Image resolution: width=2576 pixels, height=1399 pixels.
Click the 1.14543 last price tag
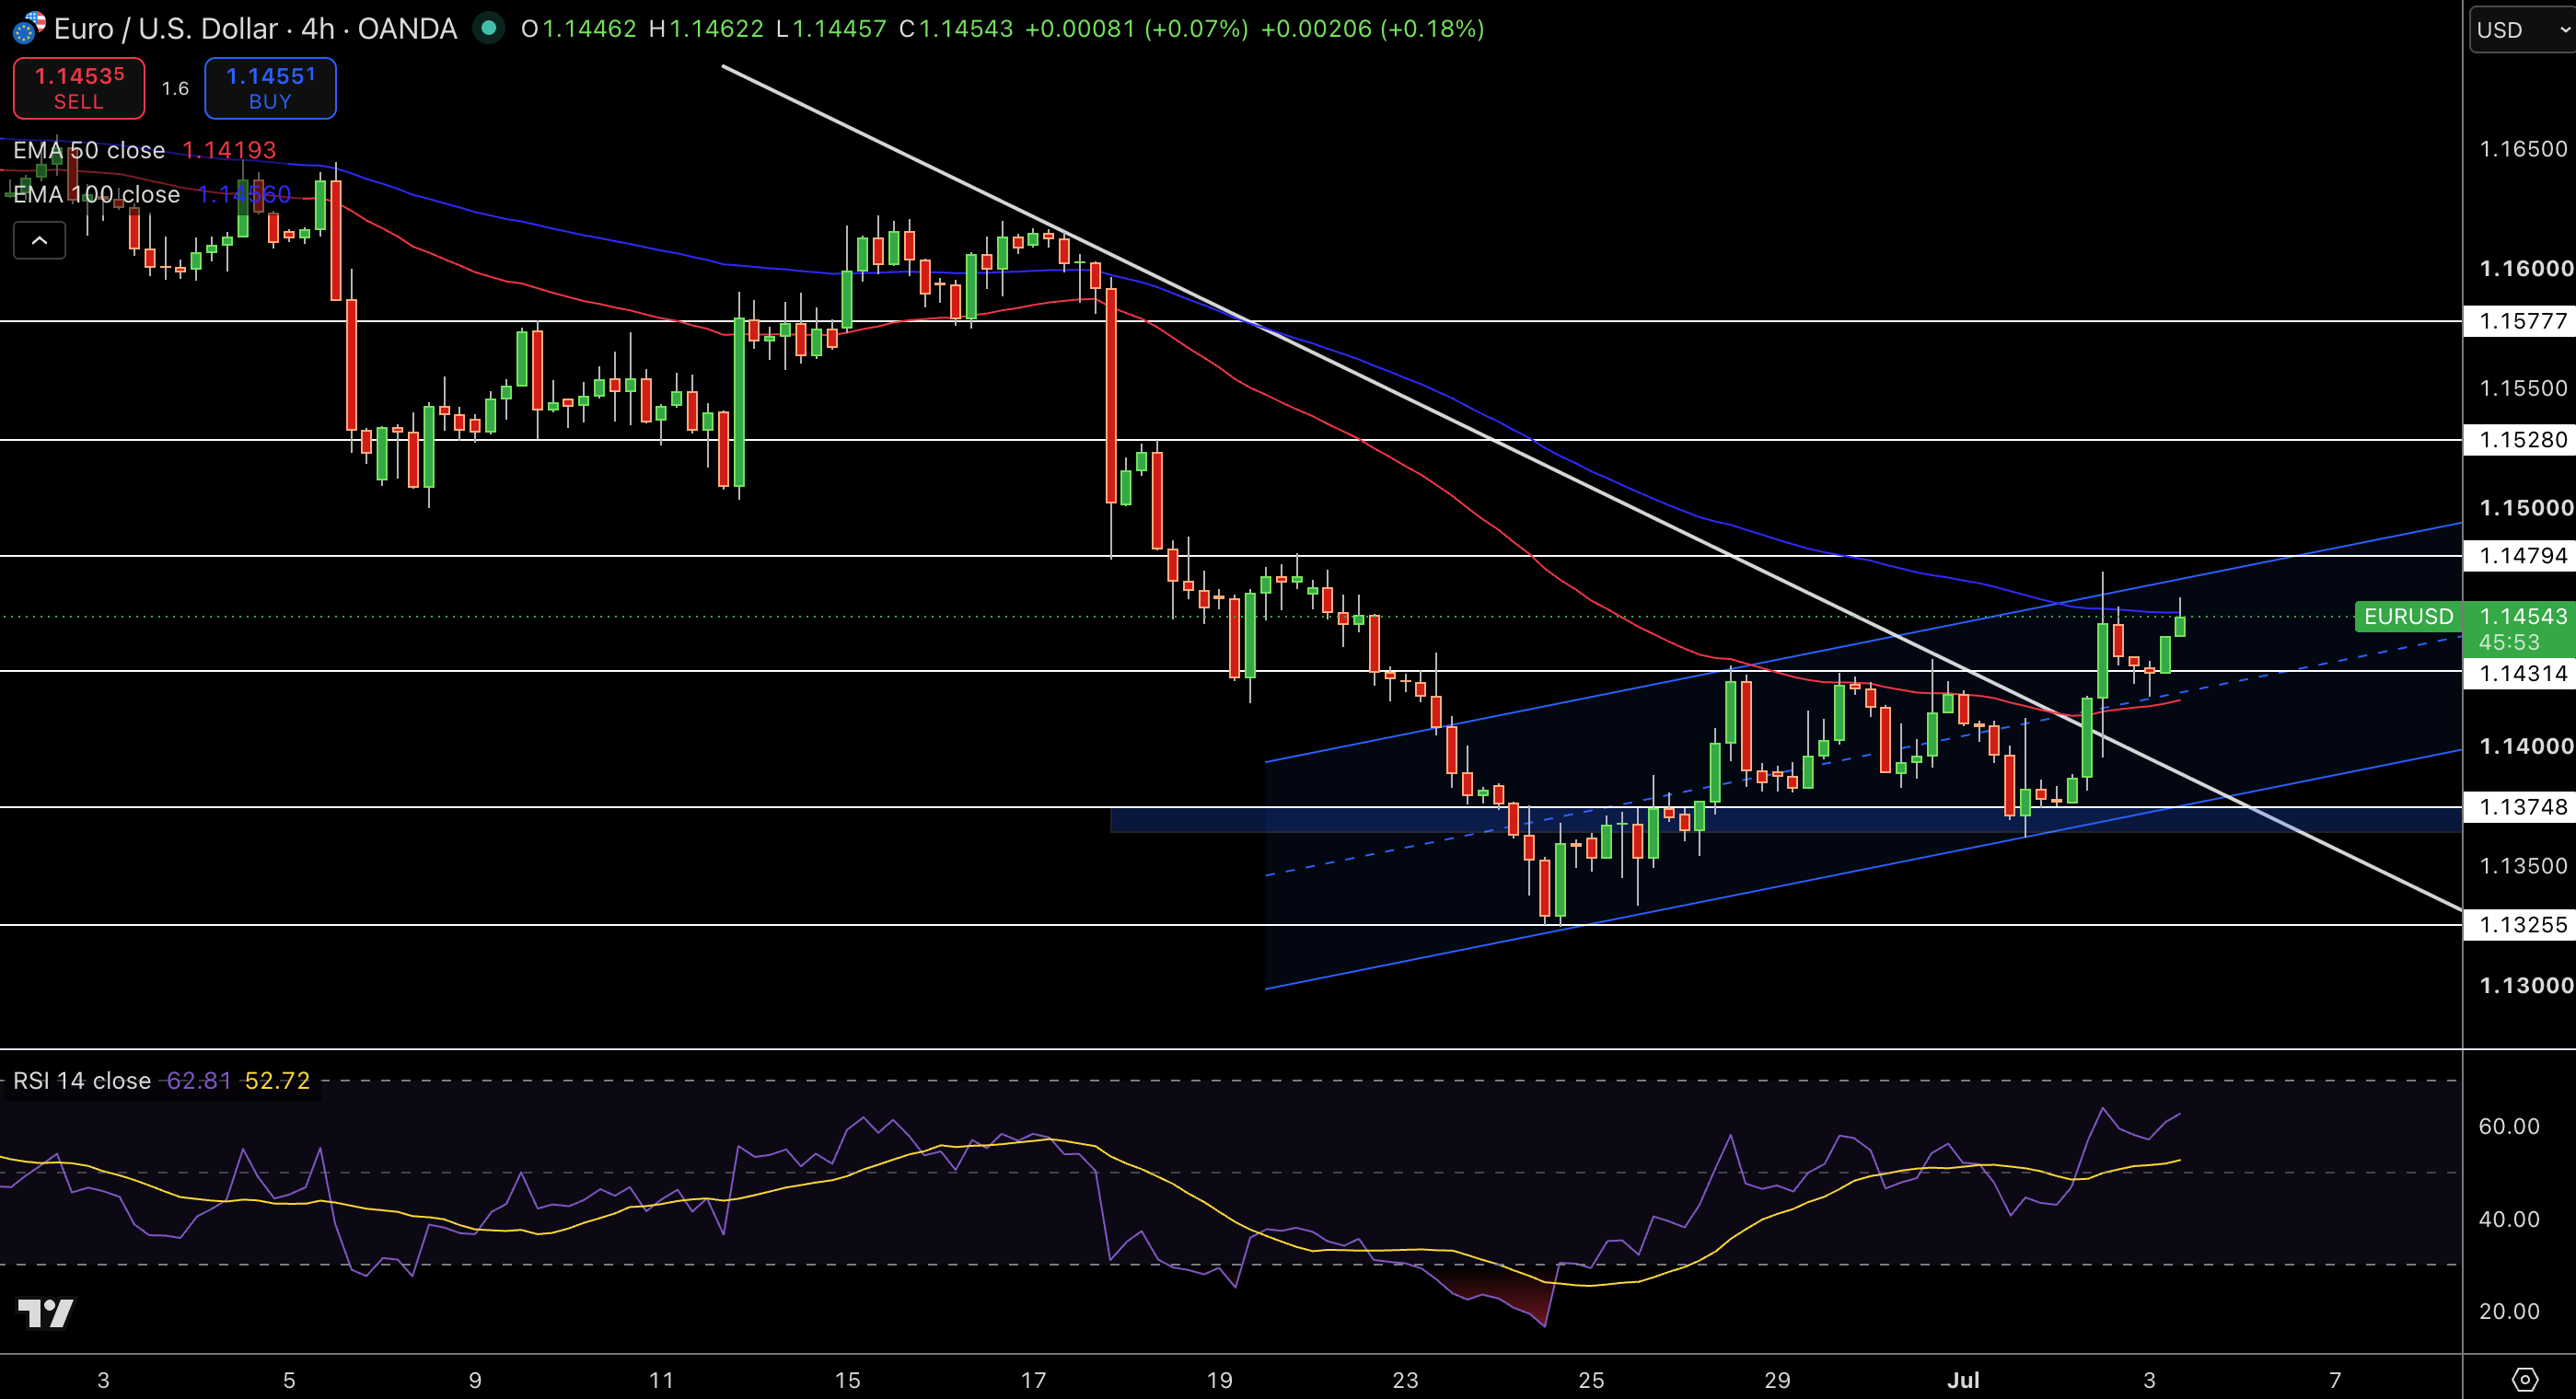[2521, 616]
